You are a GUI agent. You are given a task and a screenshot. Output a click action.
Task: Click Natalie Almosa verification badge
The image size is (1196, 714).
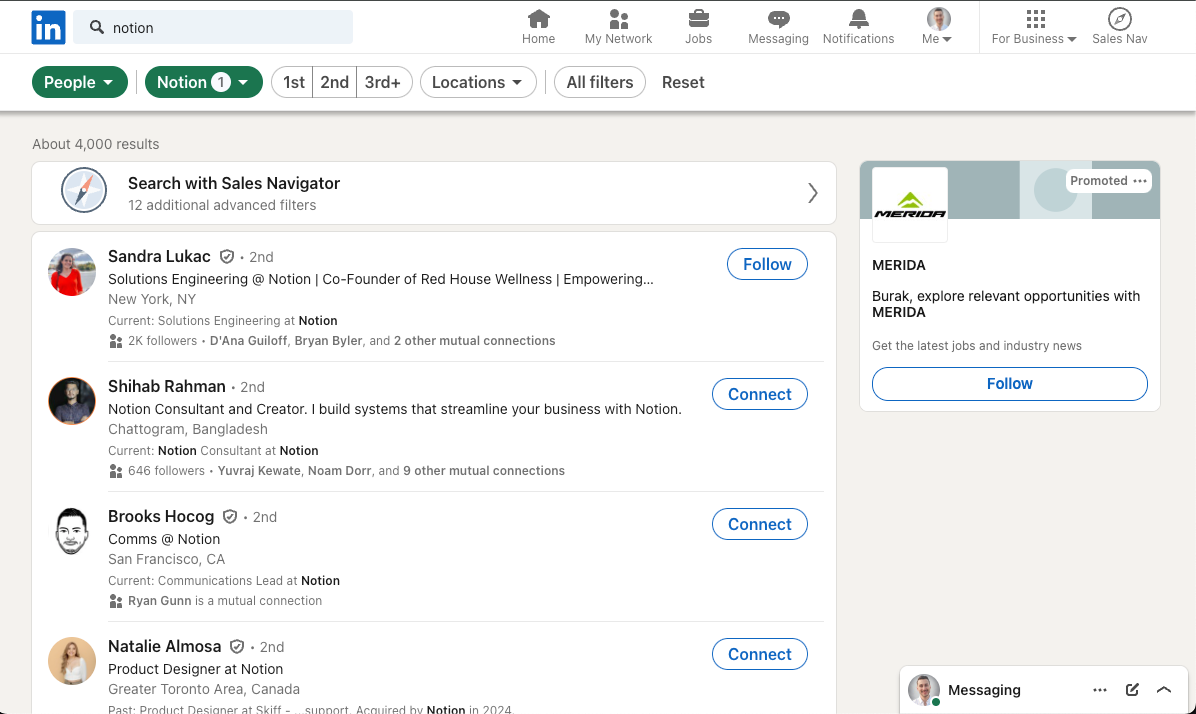click(237, 647)
